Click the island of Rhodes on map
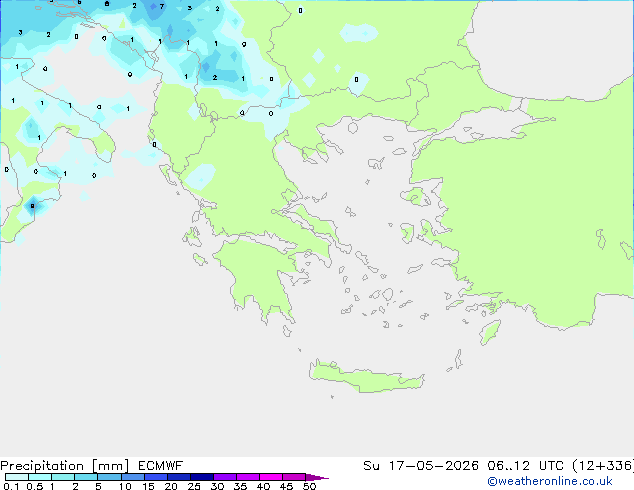This screenshot has width=634, height=490. 490,332
